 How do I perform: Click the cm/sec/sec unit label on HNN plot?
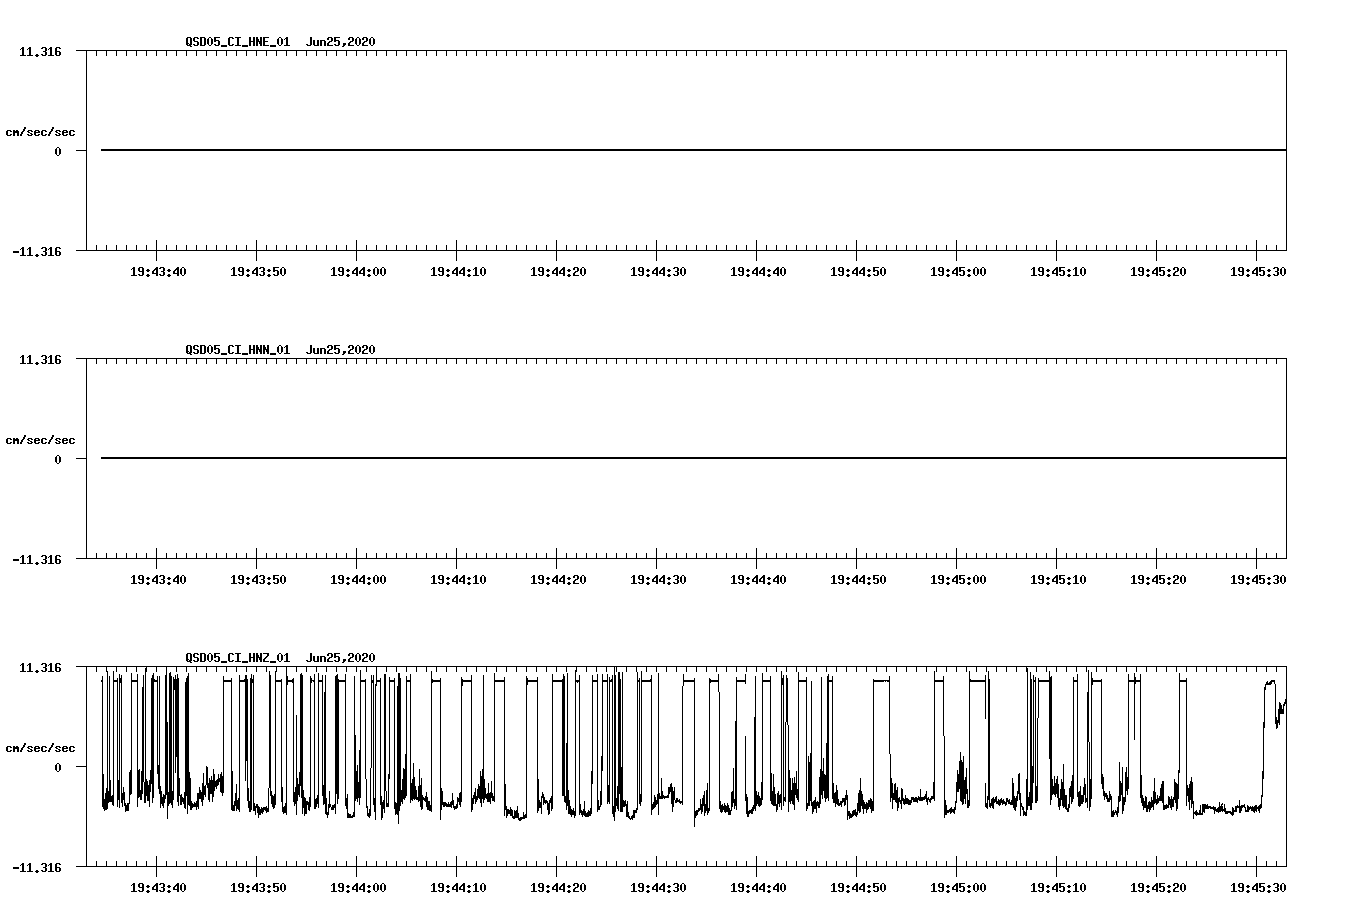click(40, 440)
